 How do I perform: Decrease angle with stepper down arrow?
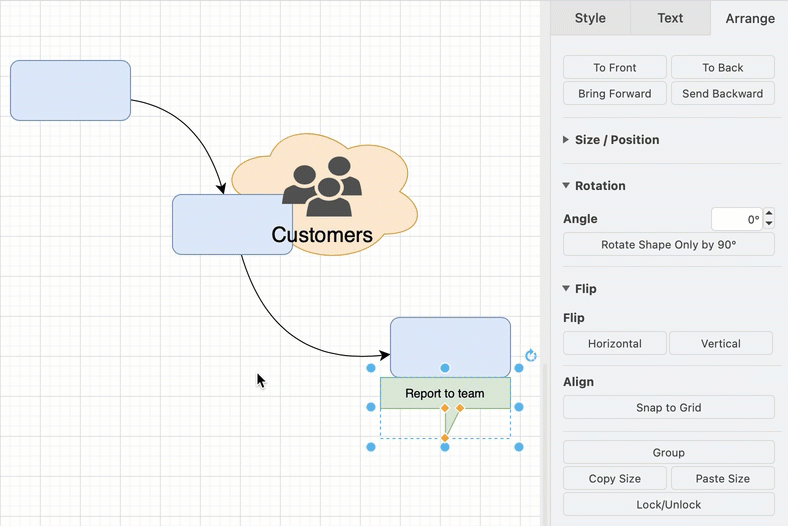[x=769, y=224]
